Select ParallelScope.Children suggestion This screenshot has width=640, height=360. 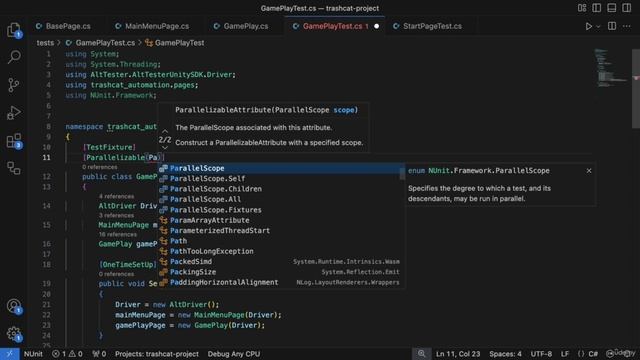(x=281, y=189)
